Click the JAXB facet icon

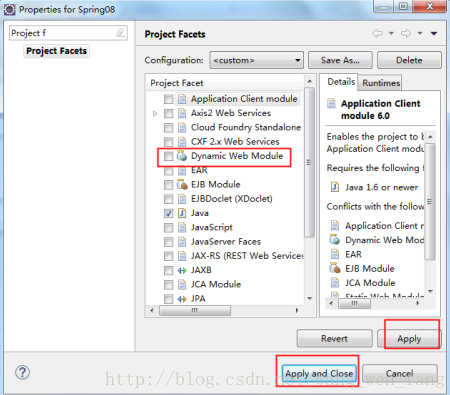(182, 270)
